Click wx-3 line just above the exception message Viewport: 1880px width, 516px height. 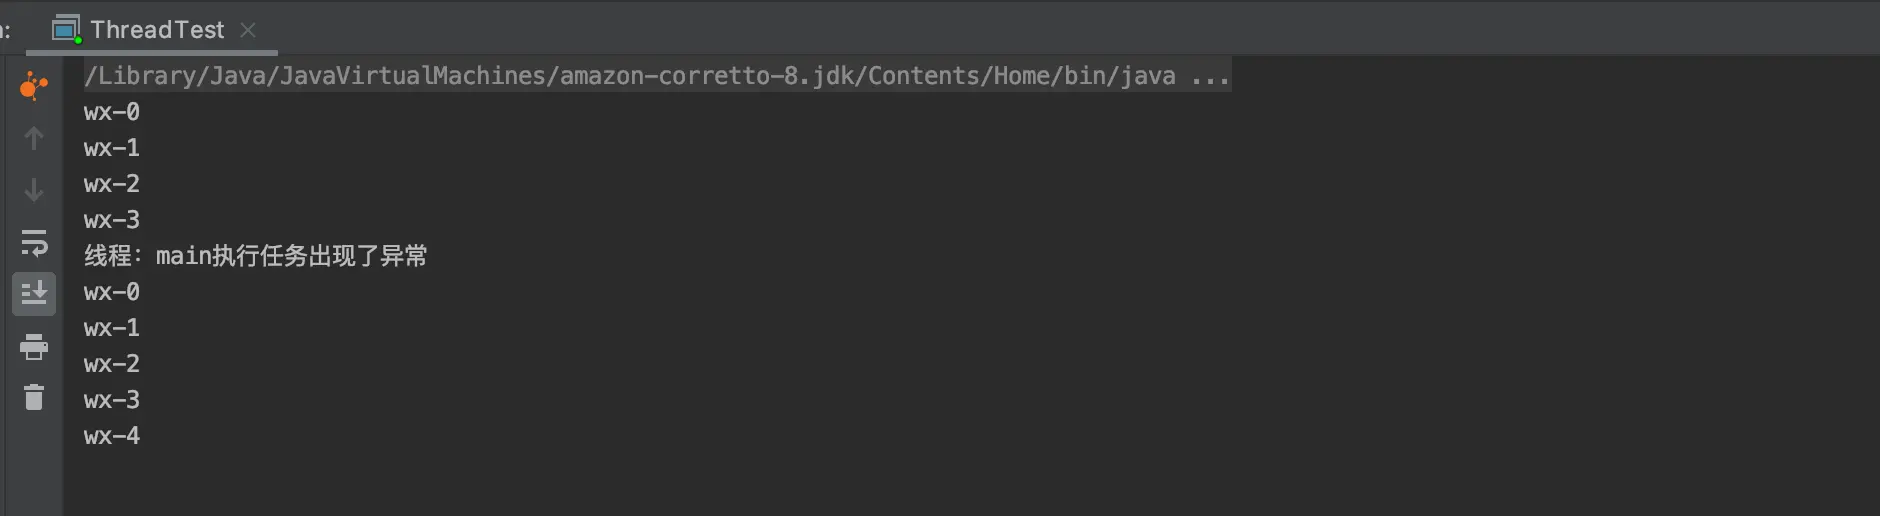pos(112,220)
